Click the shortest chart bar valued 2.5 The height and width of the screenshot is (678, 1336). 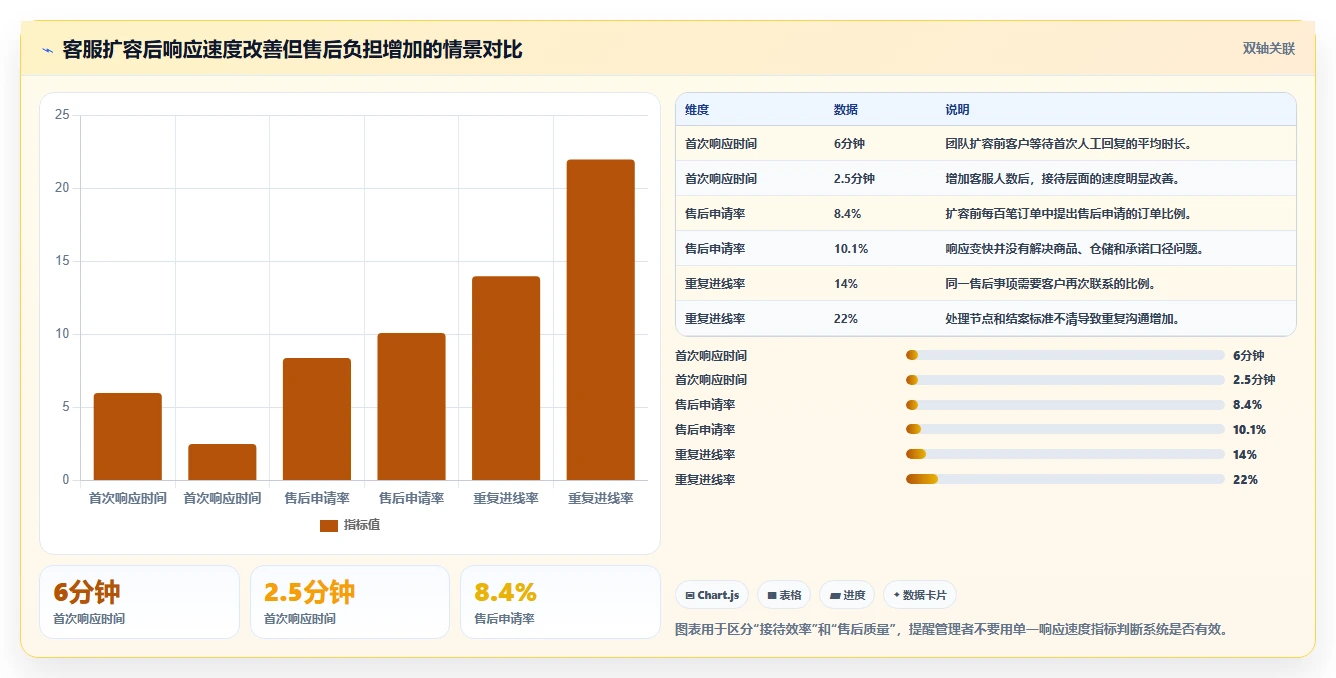(222, 462)
